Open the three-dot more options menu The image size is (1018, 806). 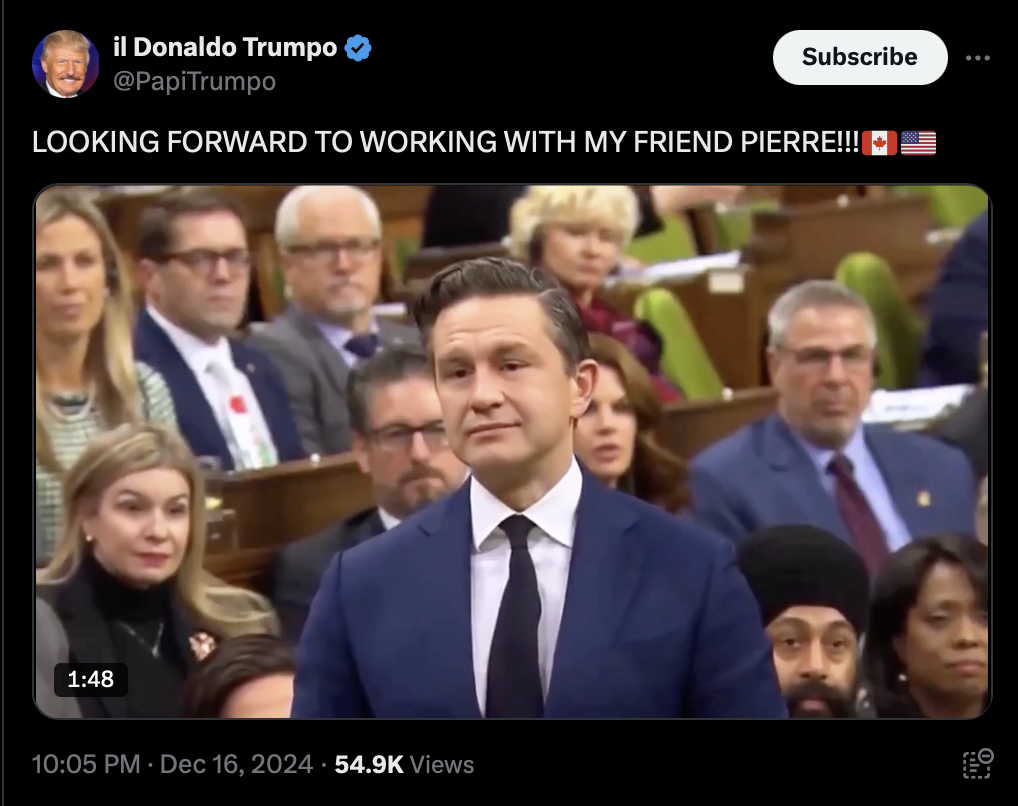click(977, 58)
